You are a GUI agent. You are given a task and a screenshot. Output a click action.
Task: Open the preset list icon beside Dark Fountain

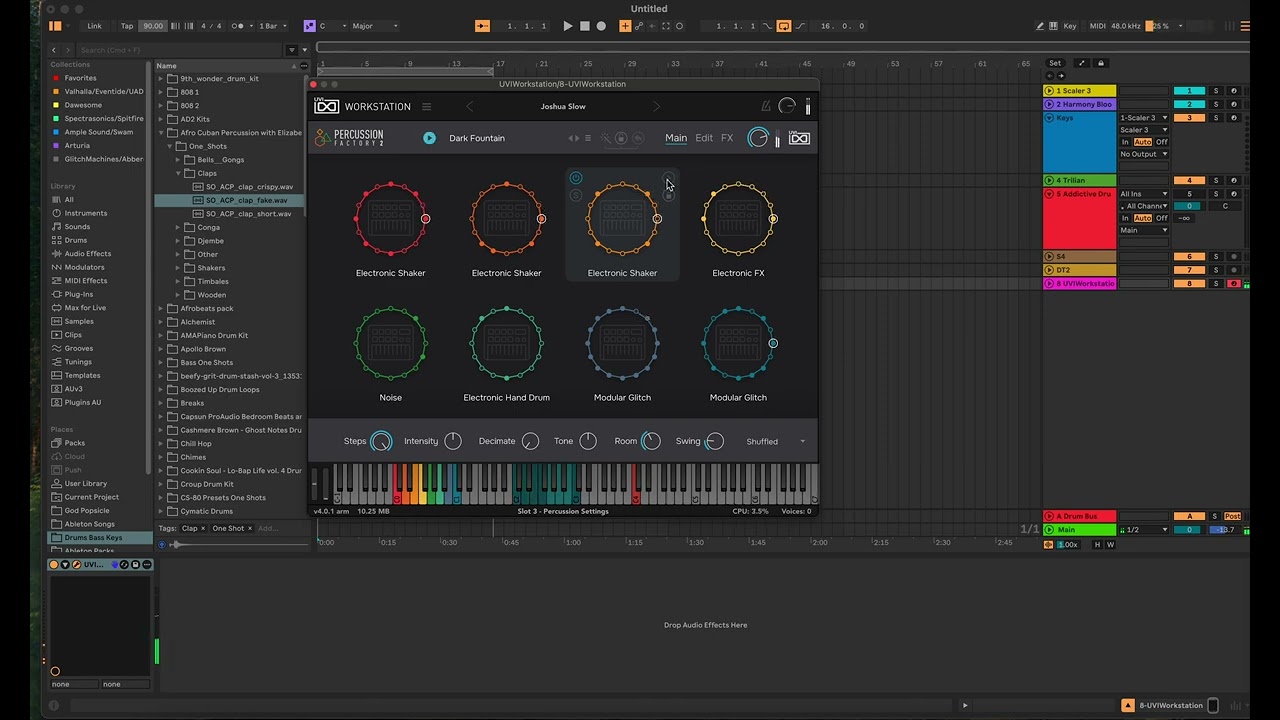click(x=588, y=138)
